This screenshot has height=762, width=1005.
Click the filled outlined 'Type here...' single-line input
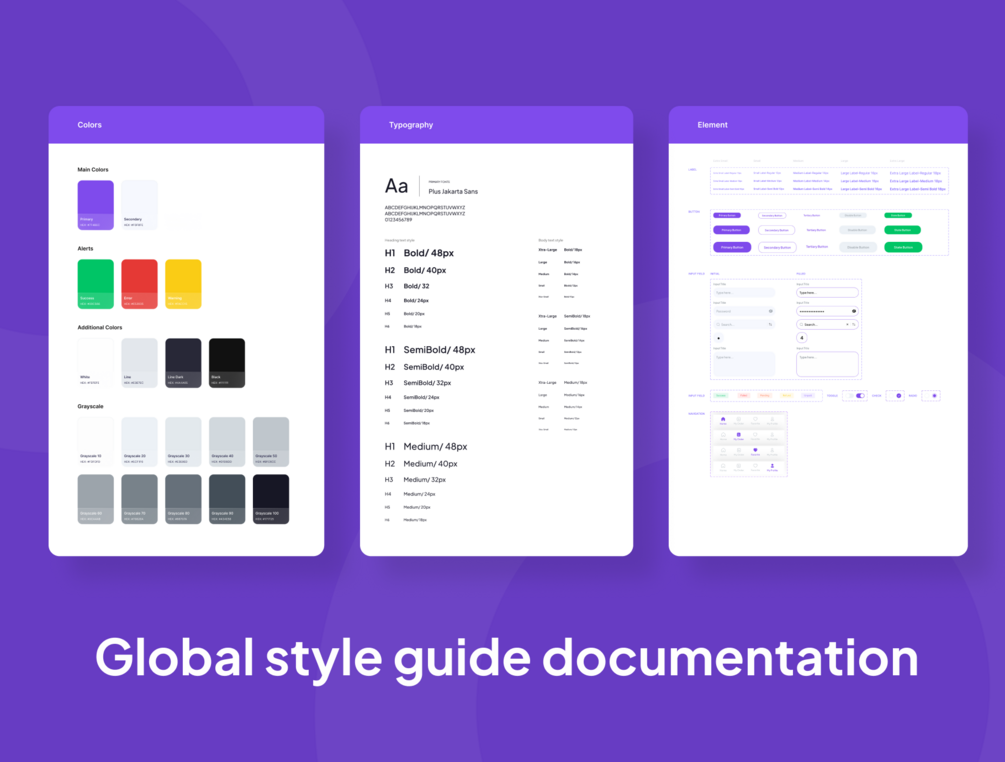[827, 292]
